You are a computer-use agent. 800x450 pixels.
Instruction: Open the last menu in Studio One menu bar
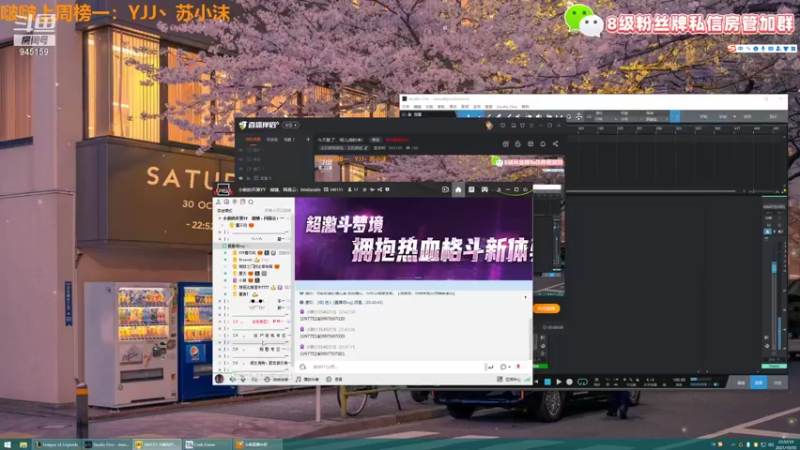click(x=526, y=107)
